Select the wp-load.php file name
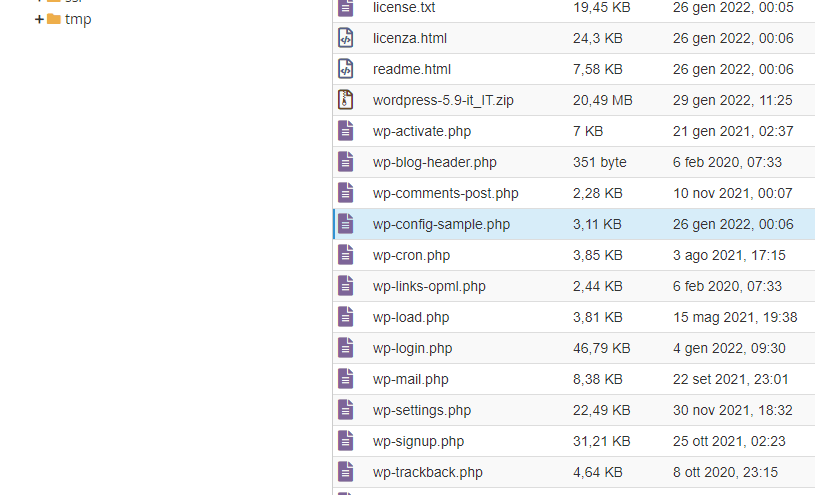The height and width of the screenshot is (495, 815). click(411, 318)
